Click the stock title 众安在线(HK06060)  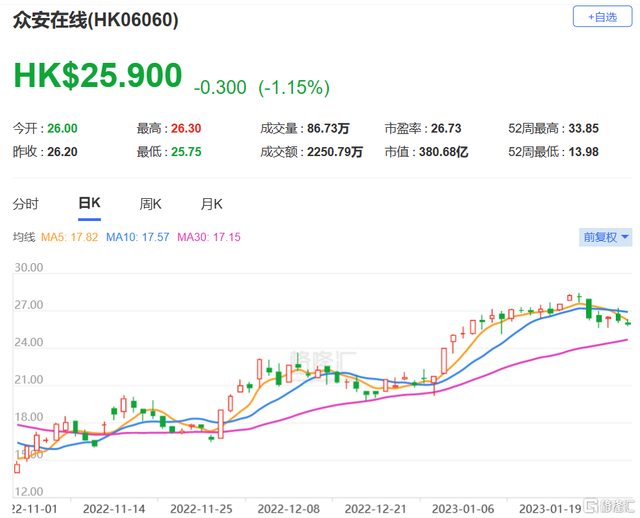pos(96,20)
